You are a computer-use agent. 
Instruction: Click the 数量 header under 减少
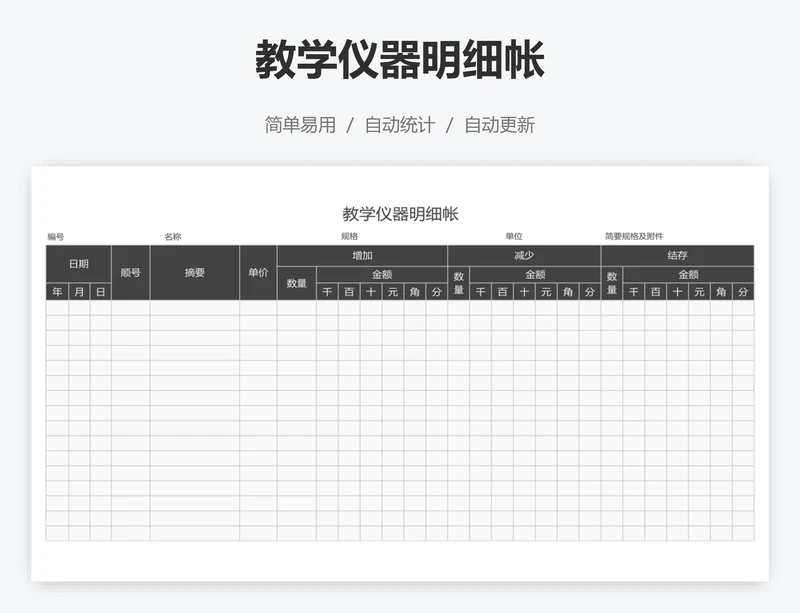(x=459, y=283)
